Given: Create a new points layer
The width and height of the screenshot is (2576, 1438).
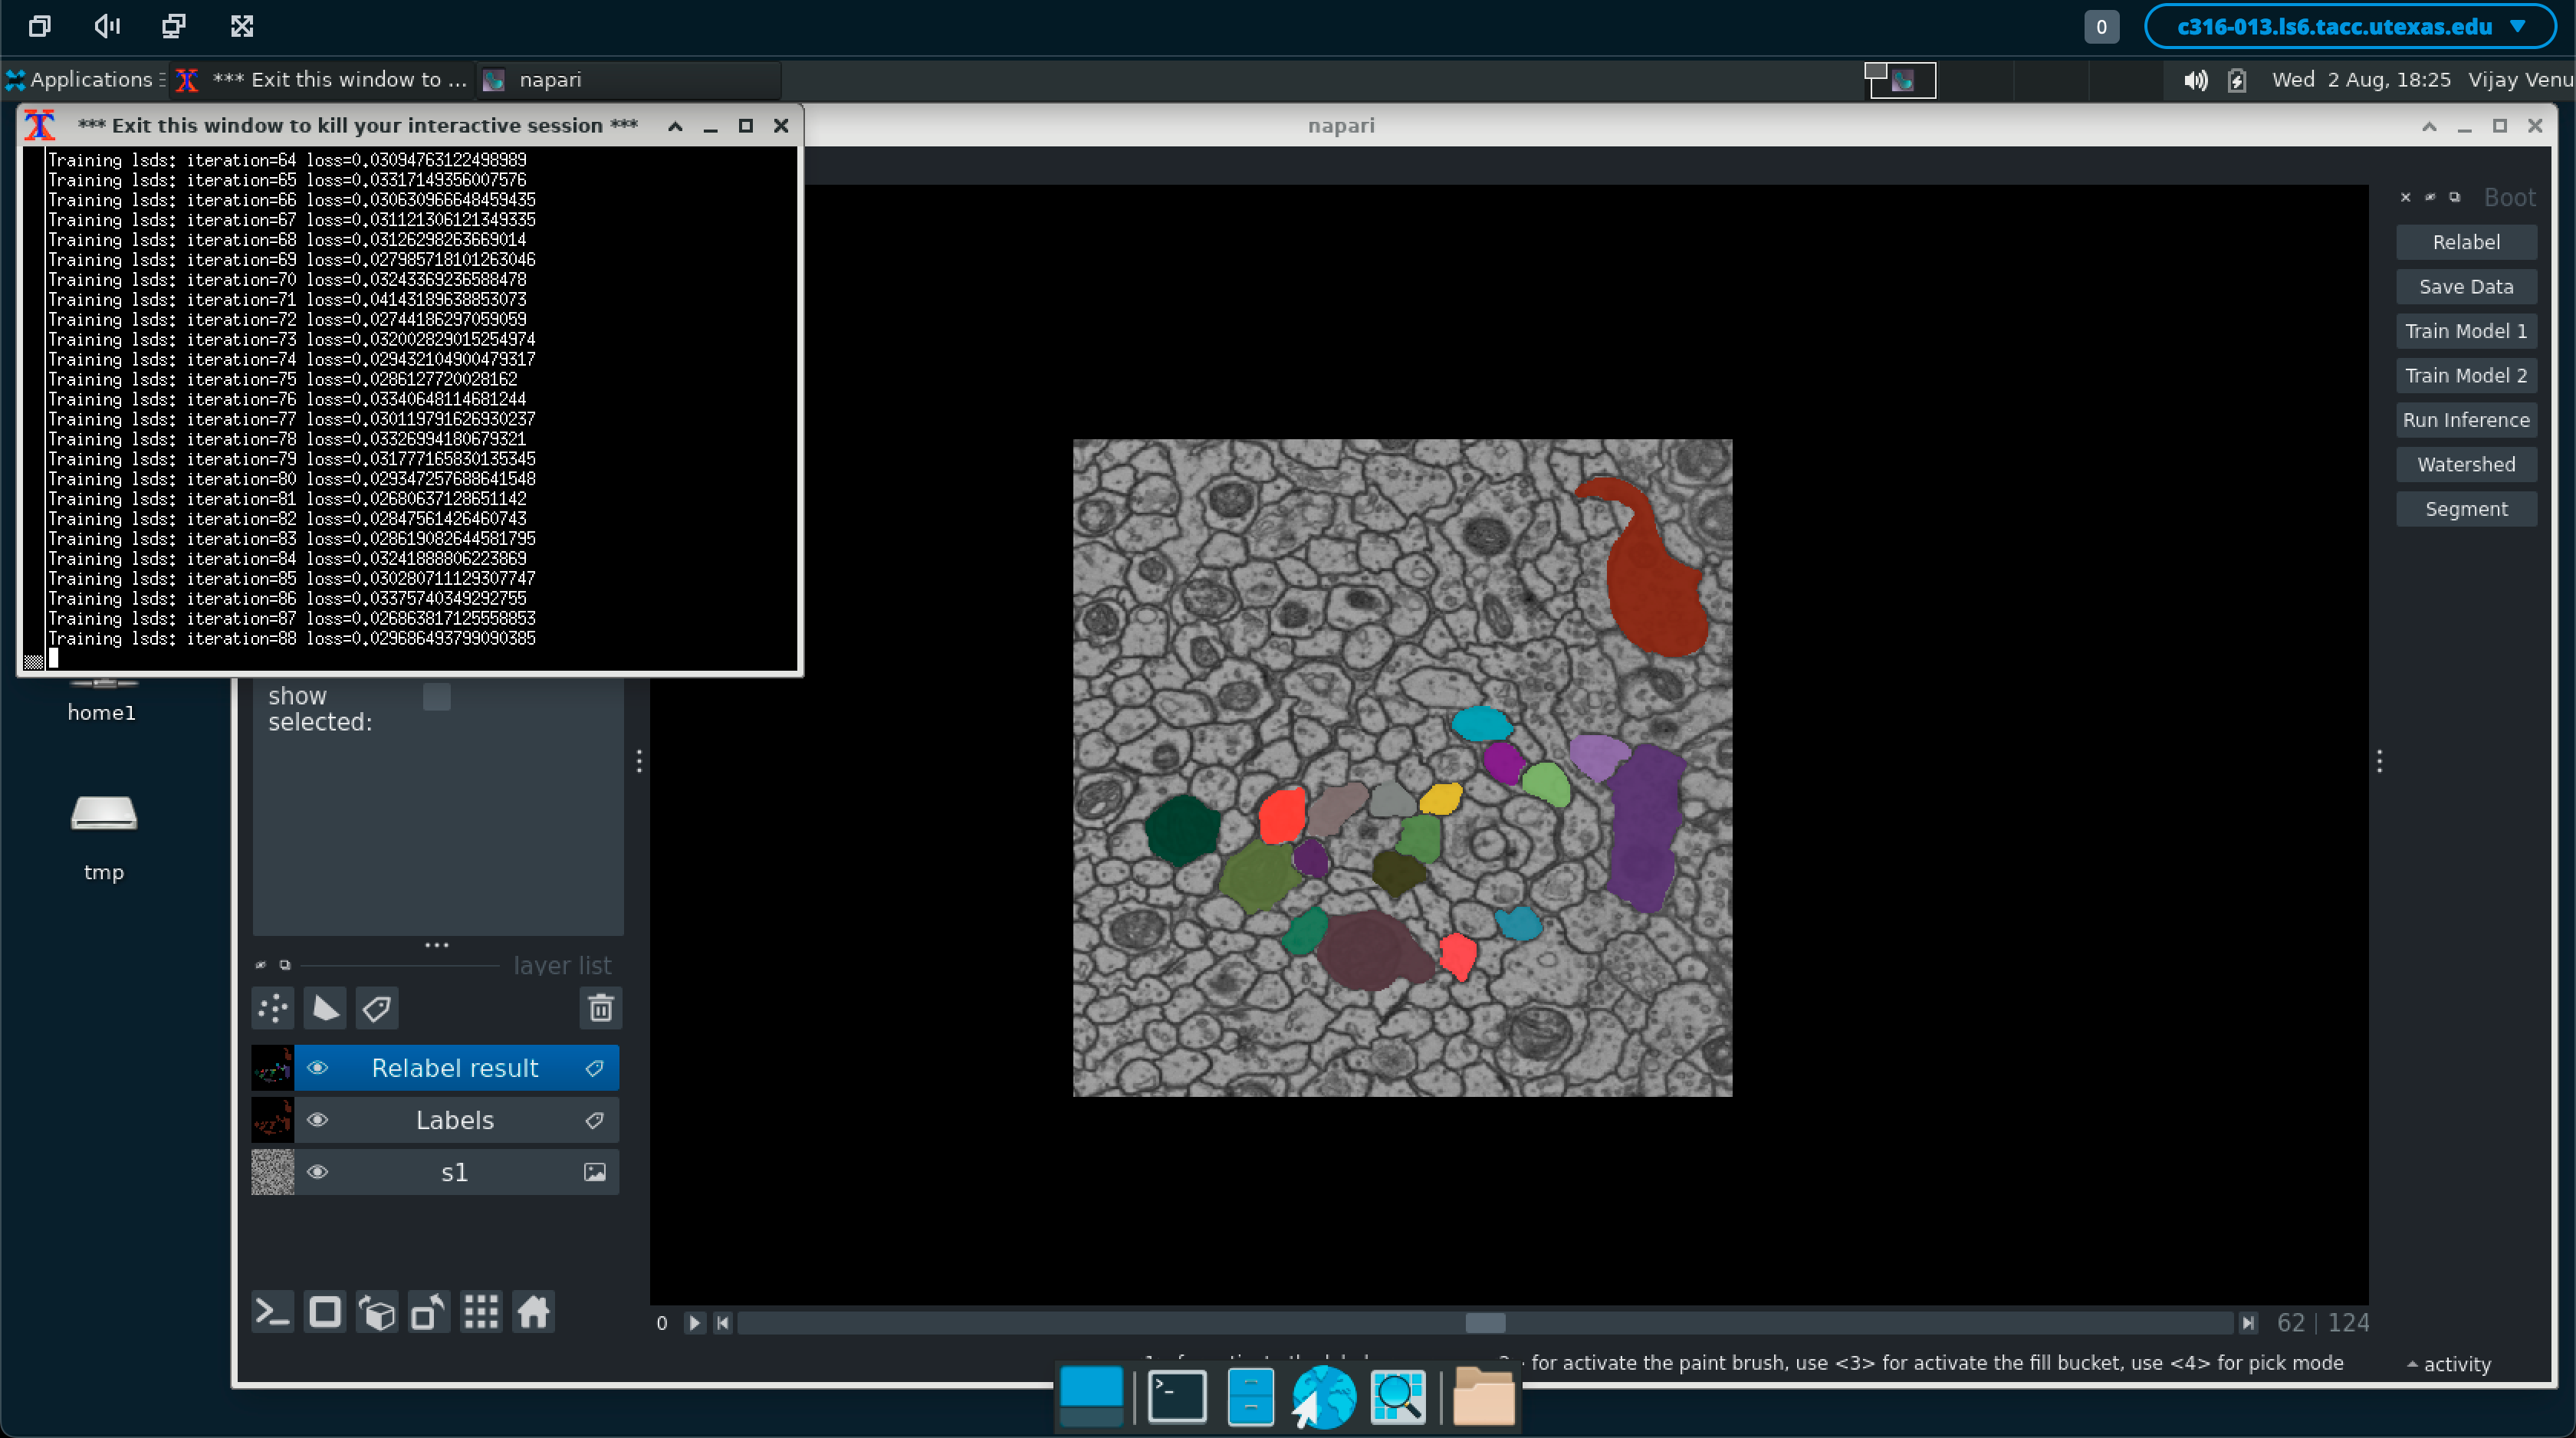Looking at the screenshot, I should pos(273,1008).
